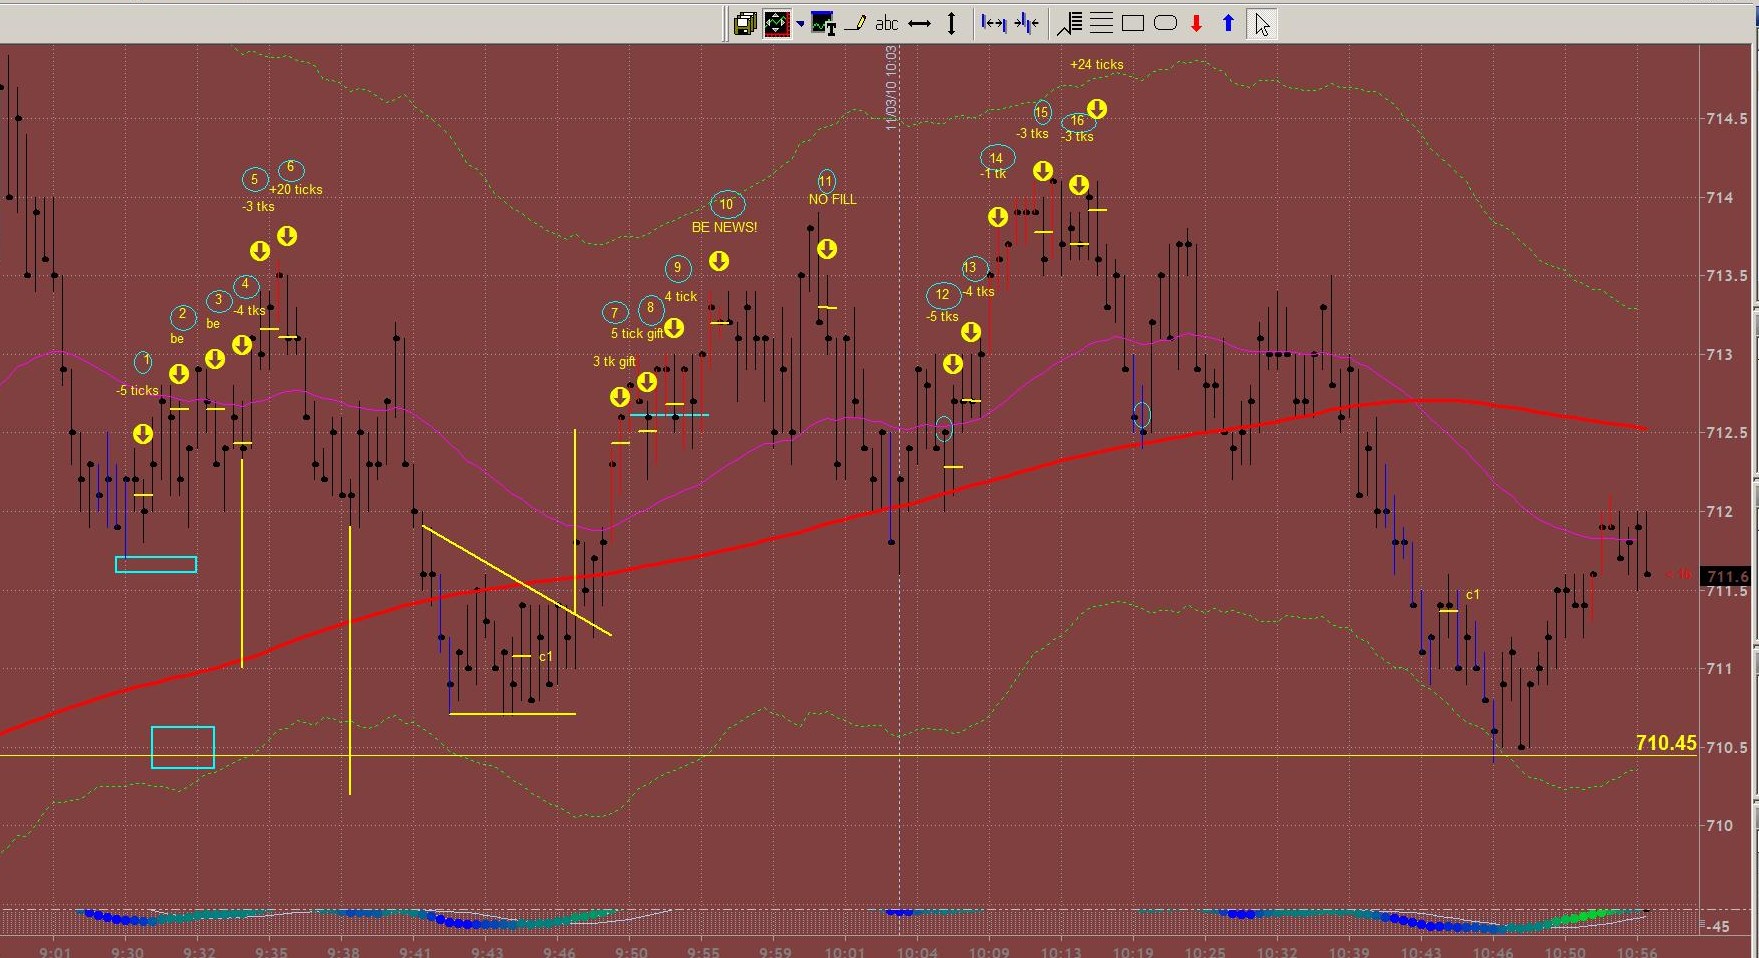Click the expand bar spacing icon
This screenshot has height=958, width=1759.
click(993, 23)
